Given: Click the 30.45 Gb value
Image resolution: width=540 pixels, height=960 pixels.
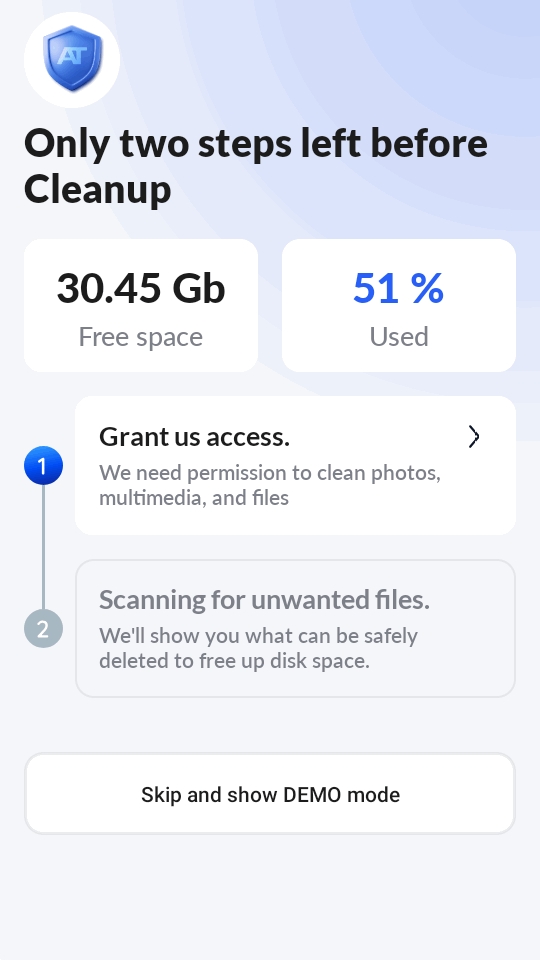Looking at the screenshot, I should (141, 288).
